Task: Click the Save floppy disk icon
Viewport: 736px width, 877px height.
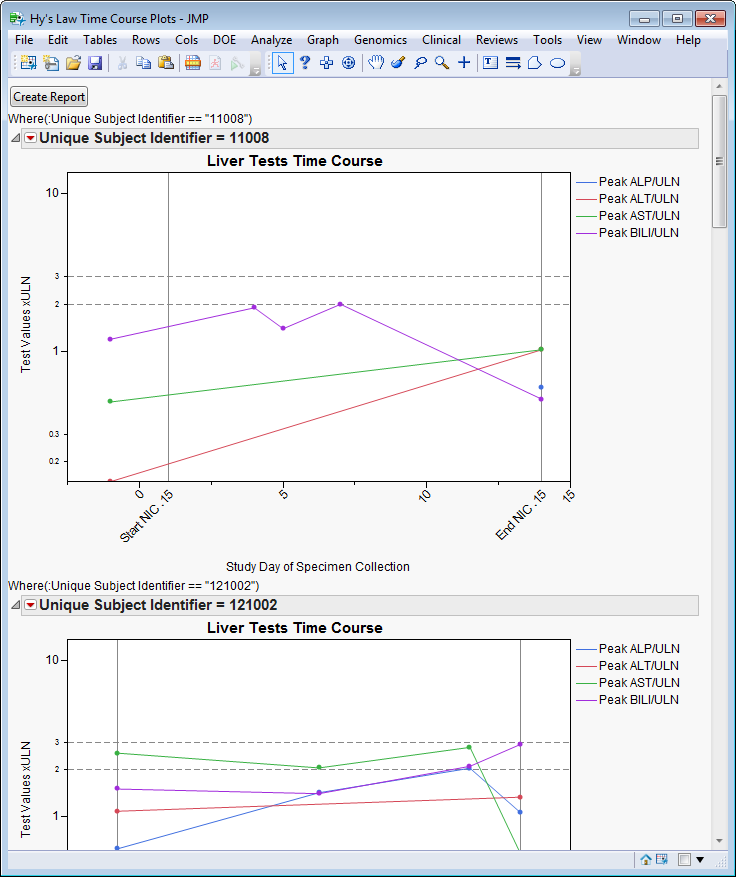Action: pos(95,63)
